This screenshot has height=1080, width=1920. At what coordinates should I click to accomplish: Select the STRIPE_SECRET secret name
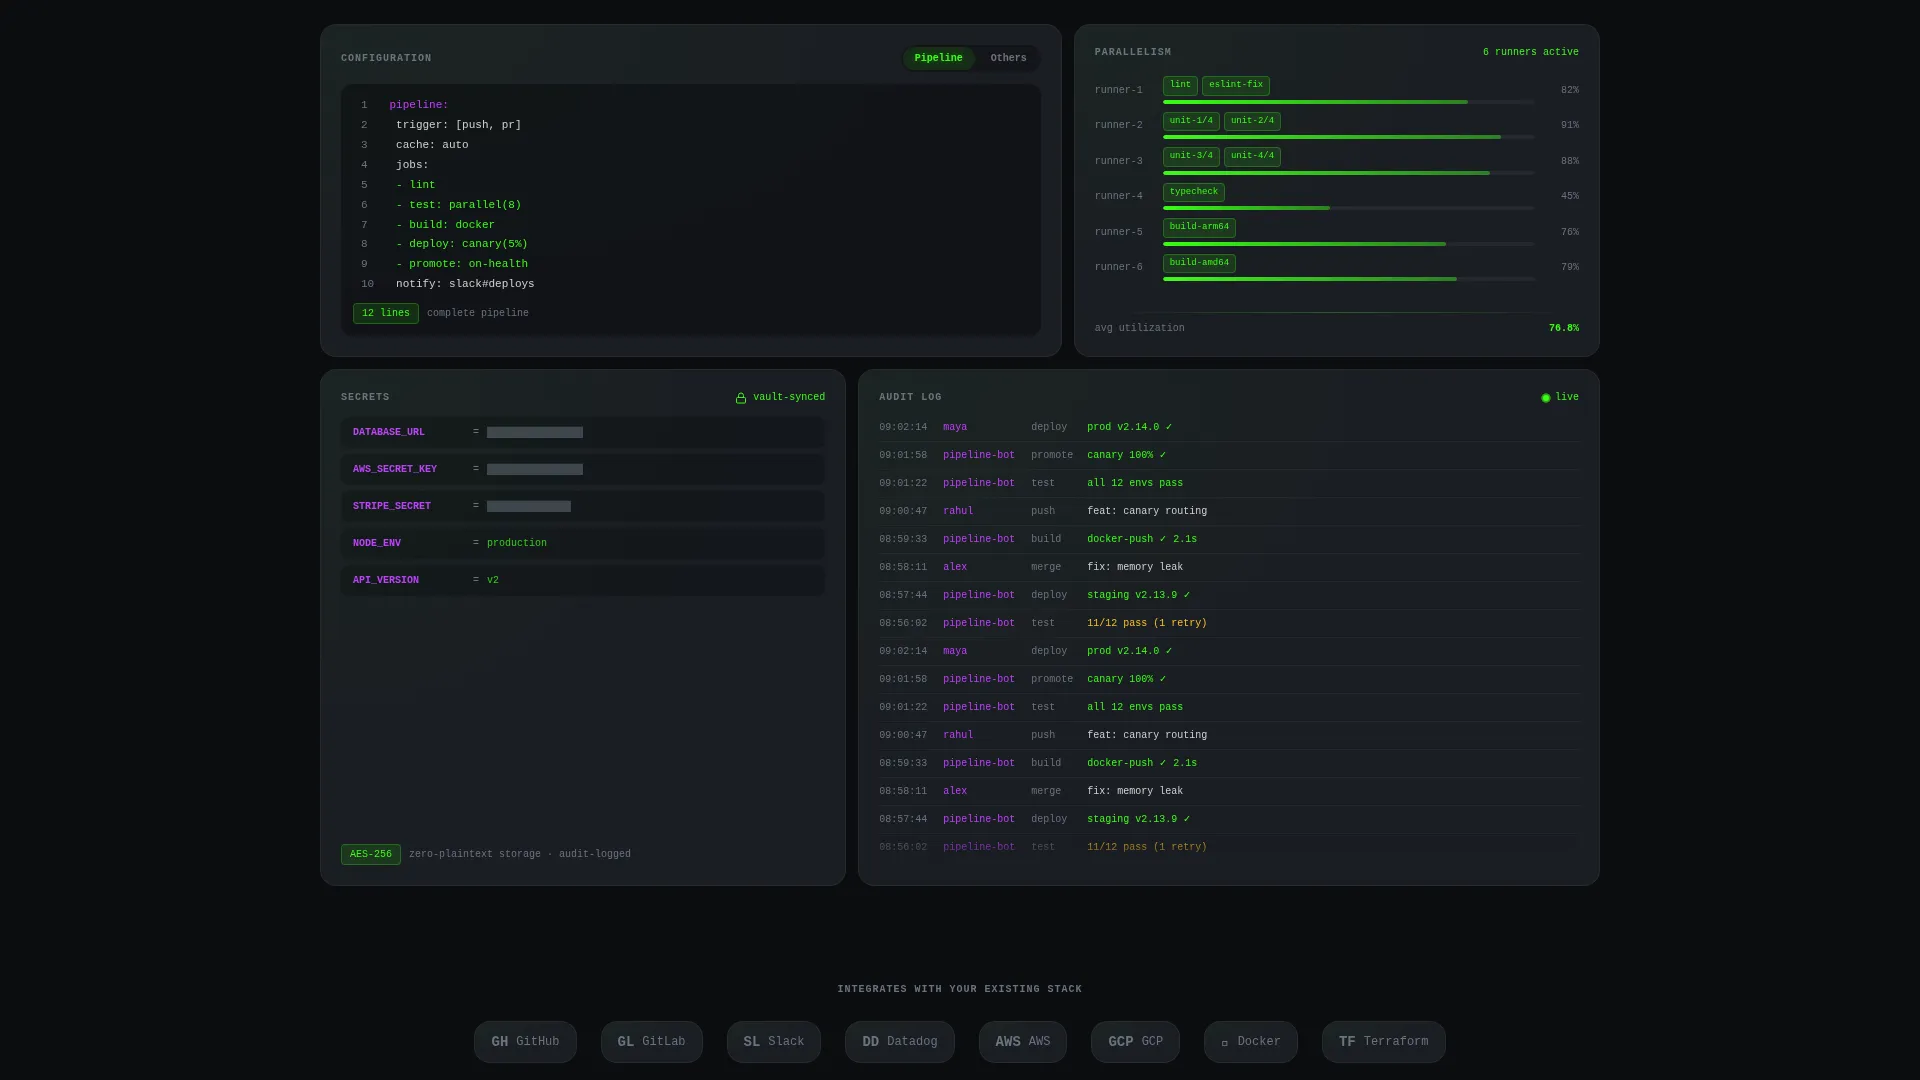[x=392, y=506]
